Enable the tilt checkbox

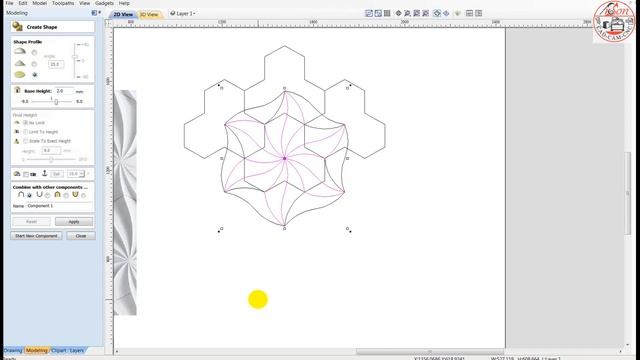[x=26, y=174]
